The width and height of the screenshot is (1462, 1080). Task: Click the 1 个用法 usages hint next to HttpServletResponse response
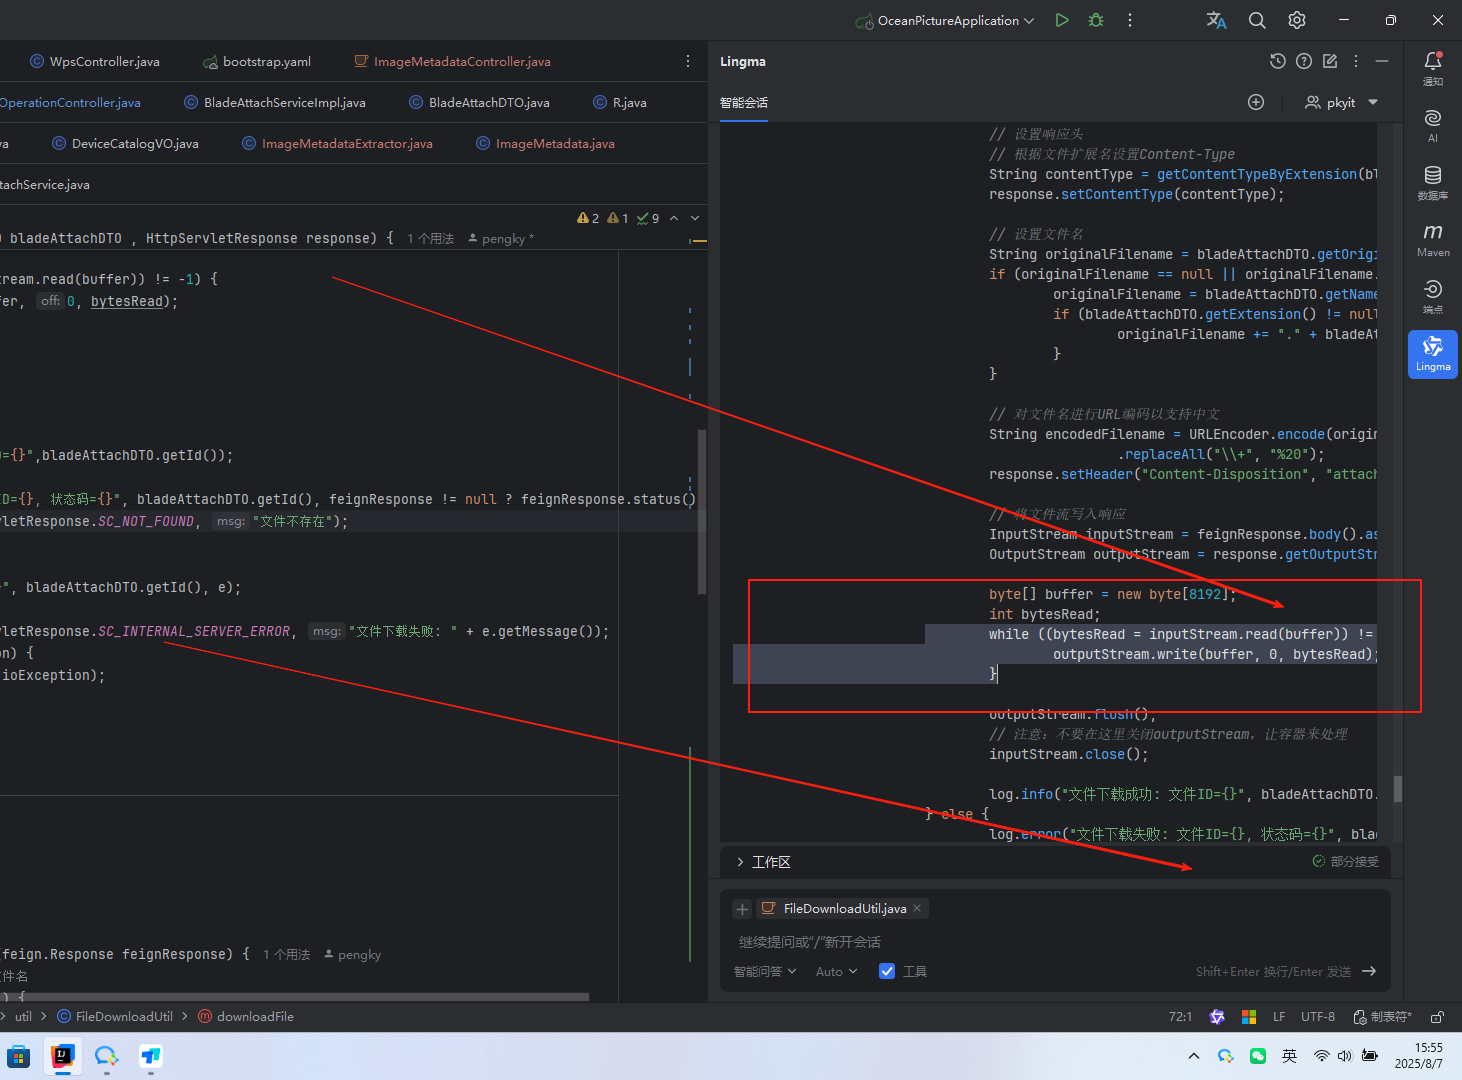(430, 238)
